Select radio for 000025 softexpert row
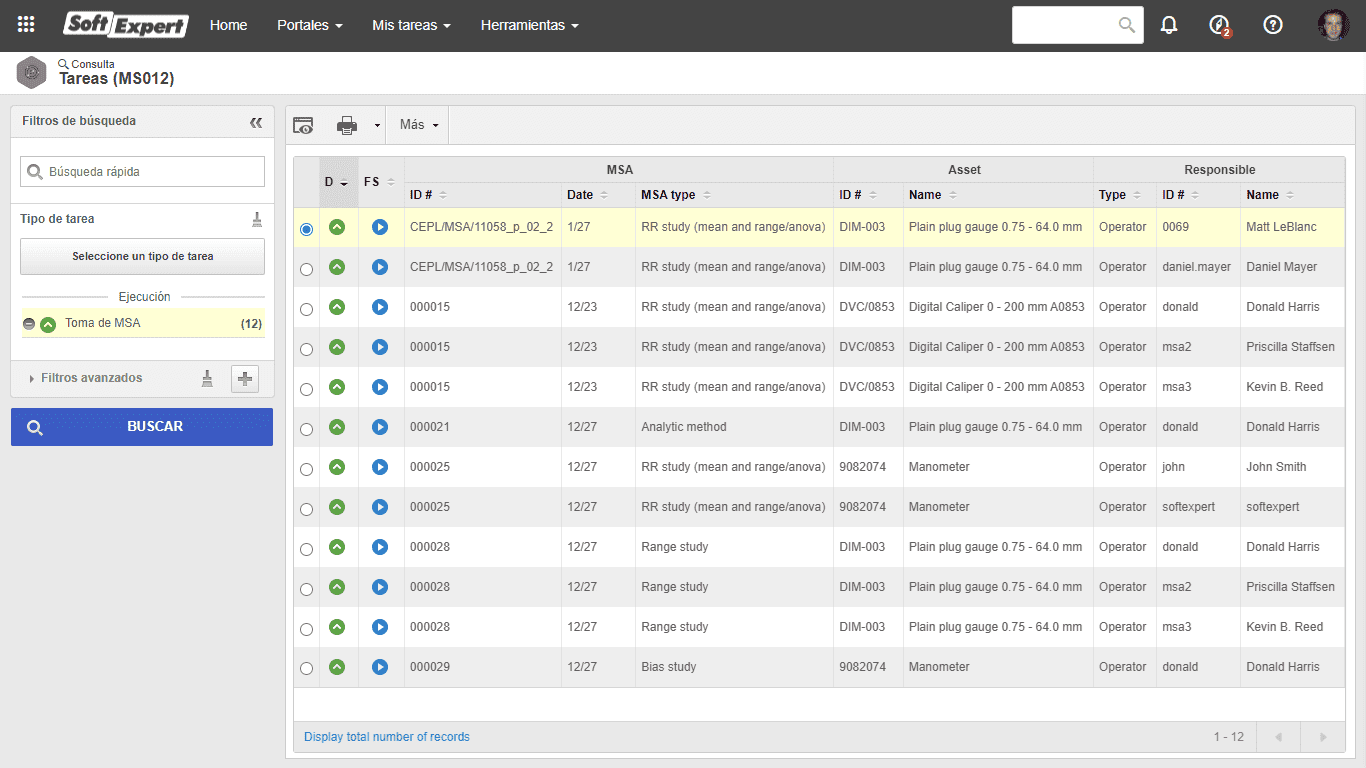 coord(306,509)
